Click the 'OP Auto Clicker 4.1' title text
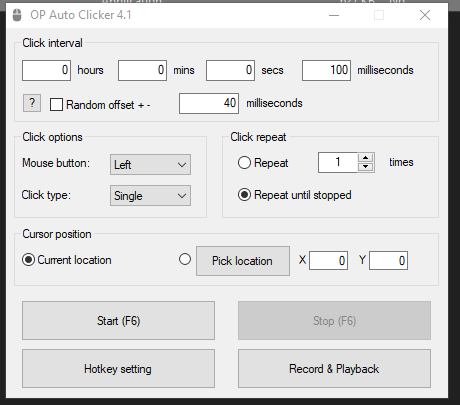460x405 pixels. (x=81, y=15)
